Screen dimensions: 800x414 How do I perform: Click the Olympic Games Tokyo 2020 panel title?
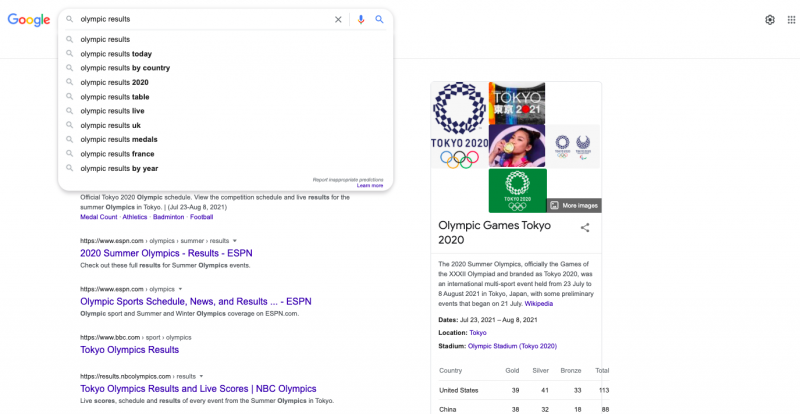coord(494,233)
